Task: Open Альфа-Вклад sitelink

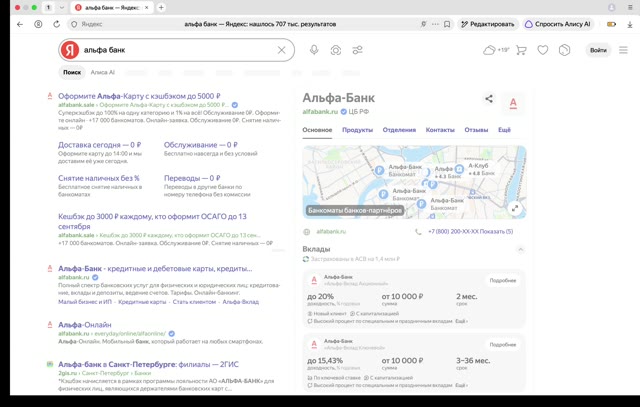Action: [x=240, y=302]
